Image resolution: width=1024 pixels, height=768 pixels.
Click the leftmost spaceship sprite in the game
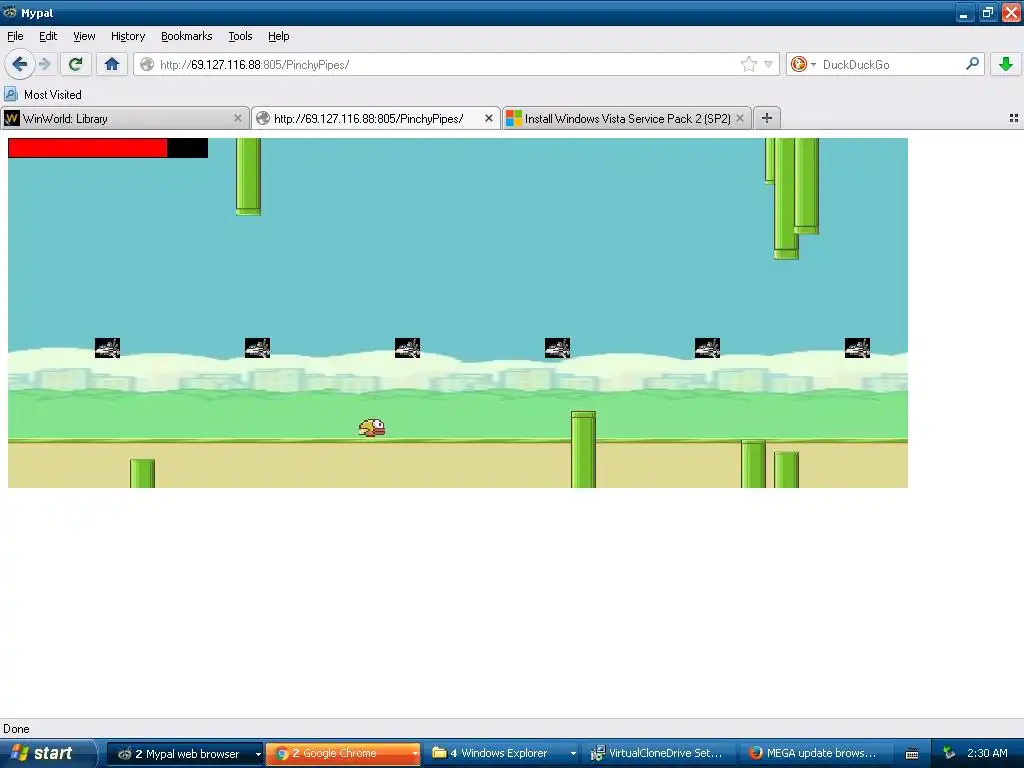[x=107, y=347]
